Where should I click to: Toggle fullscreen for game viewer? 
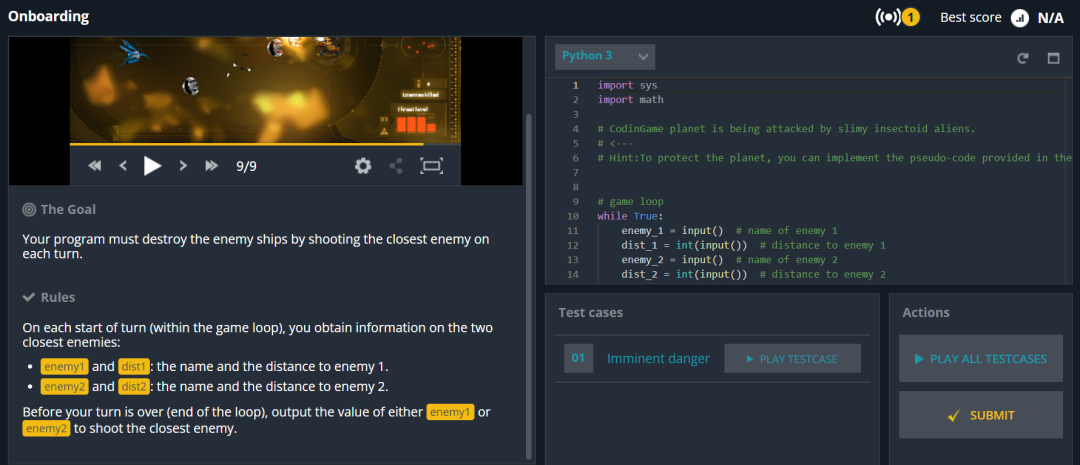coord(431,166)
